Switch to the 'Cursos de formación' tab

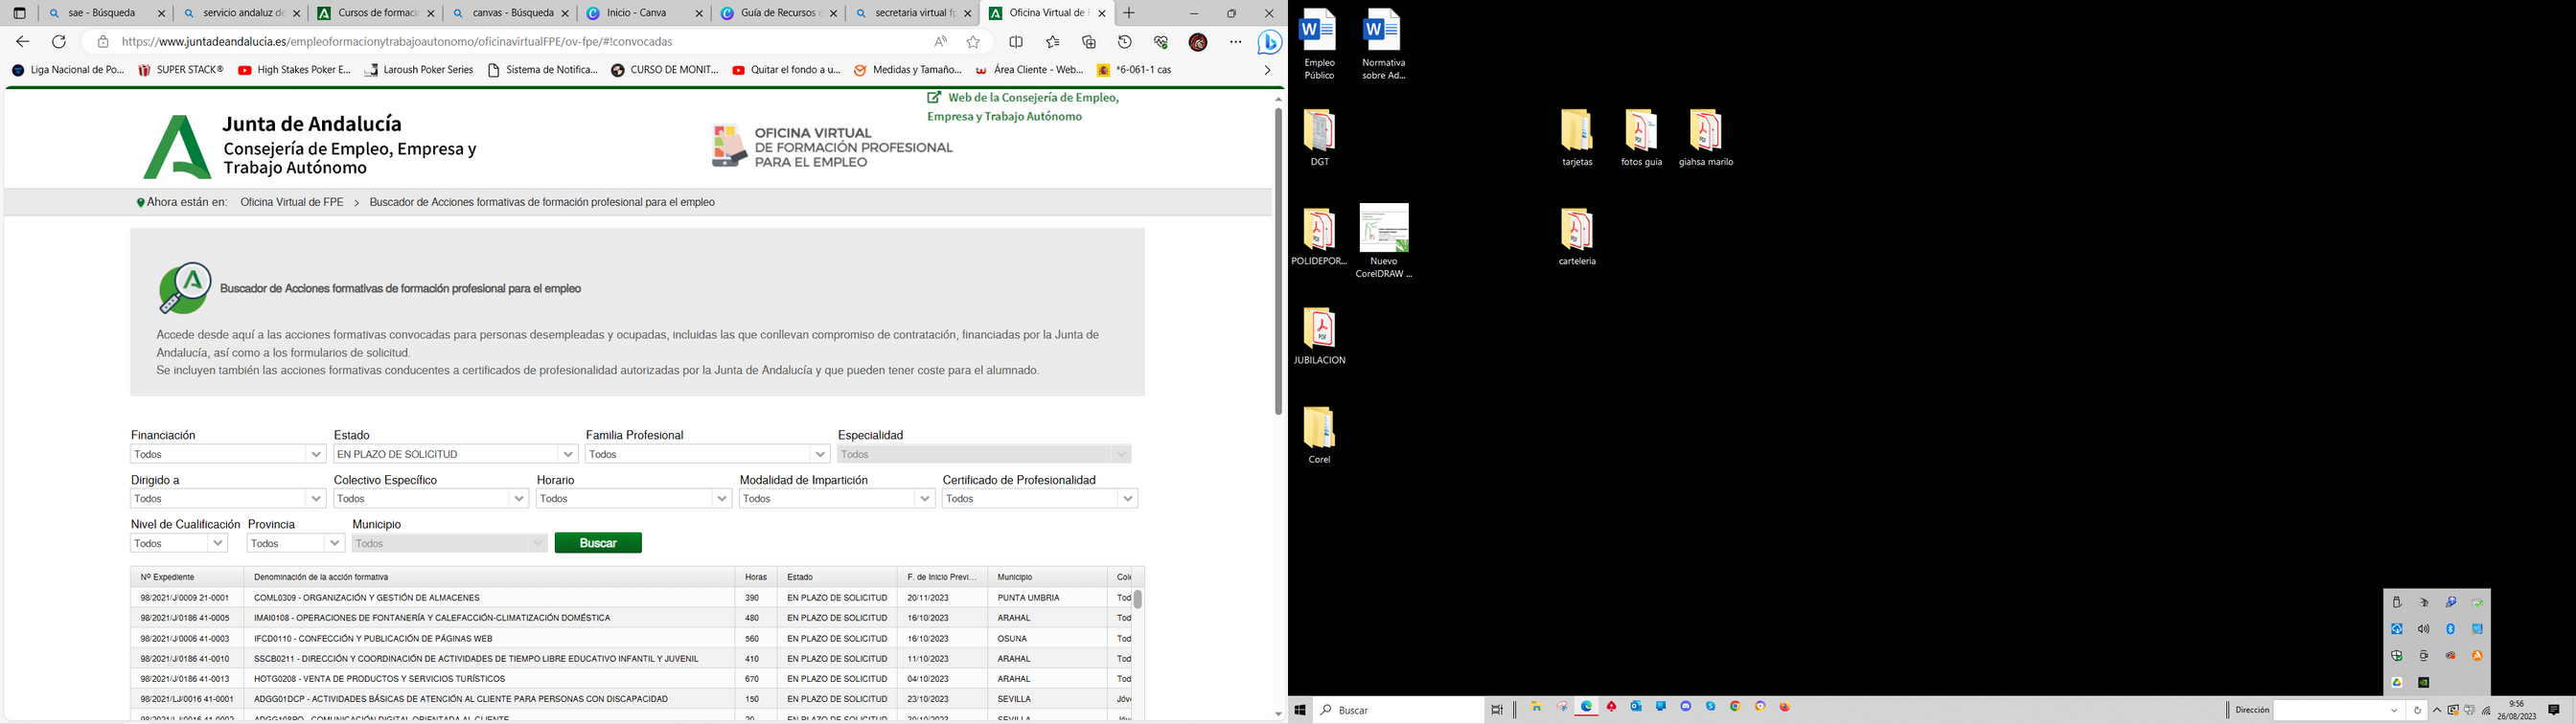click(x=376, y=13)
